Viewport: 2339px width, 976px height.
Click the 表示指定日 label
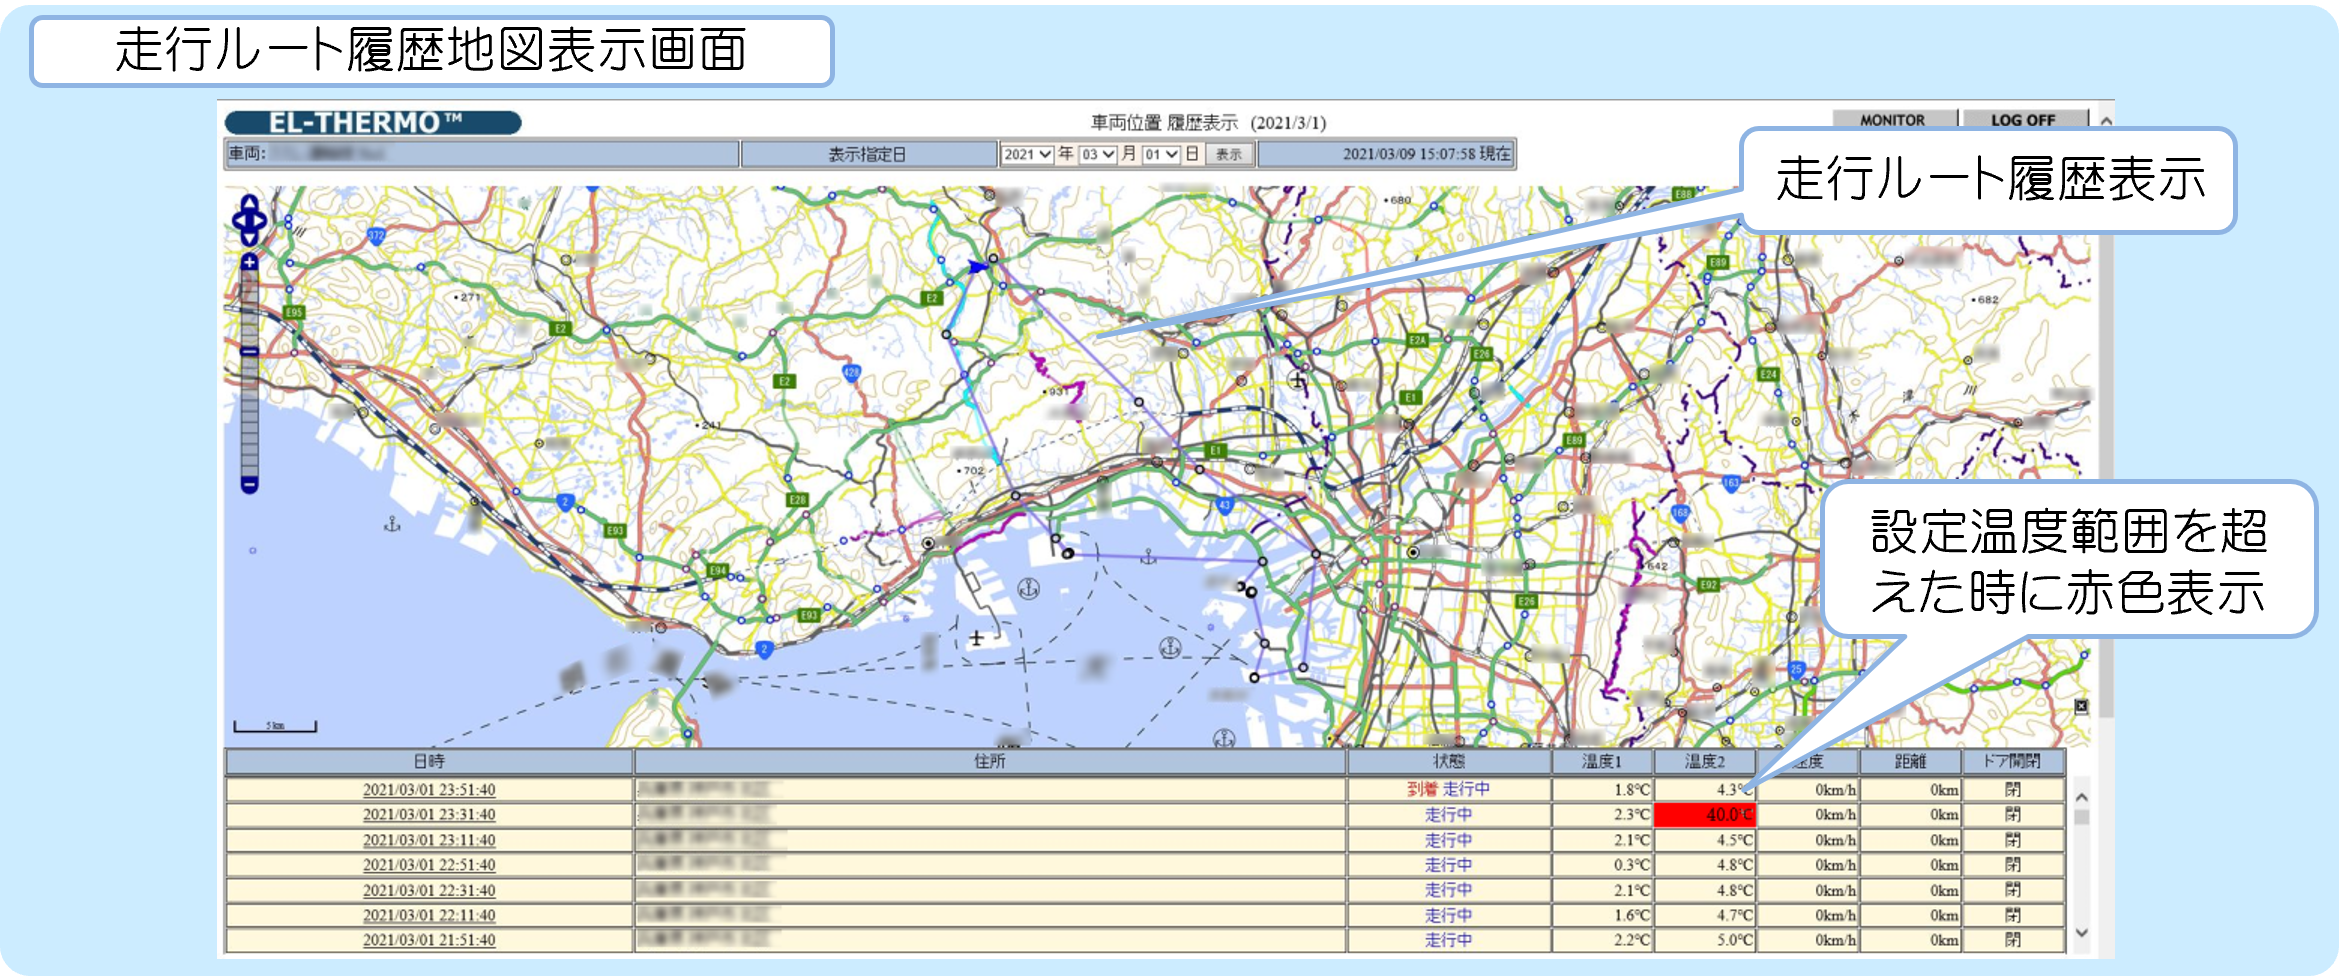[x=867, y=154]
